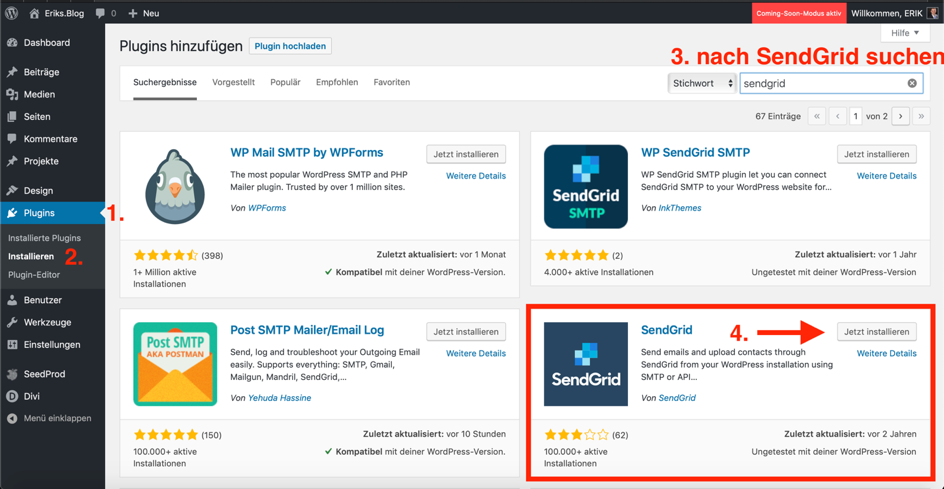Image resolution: width=944 pixels, height=489 pixels.
Task: Open Post SMTP Mailer/Email Log title
Action: point(307,330)
